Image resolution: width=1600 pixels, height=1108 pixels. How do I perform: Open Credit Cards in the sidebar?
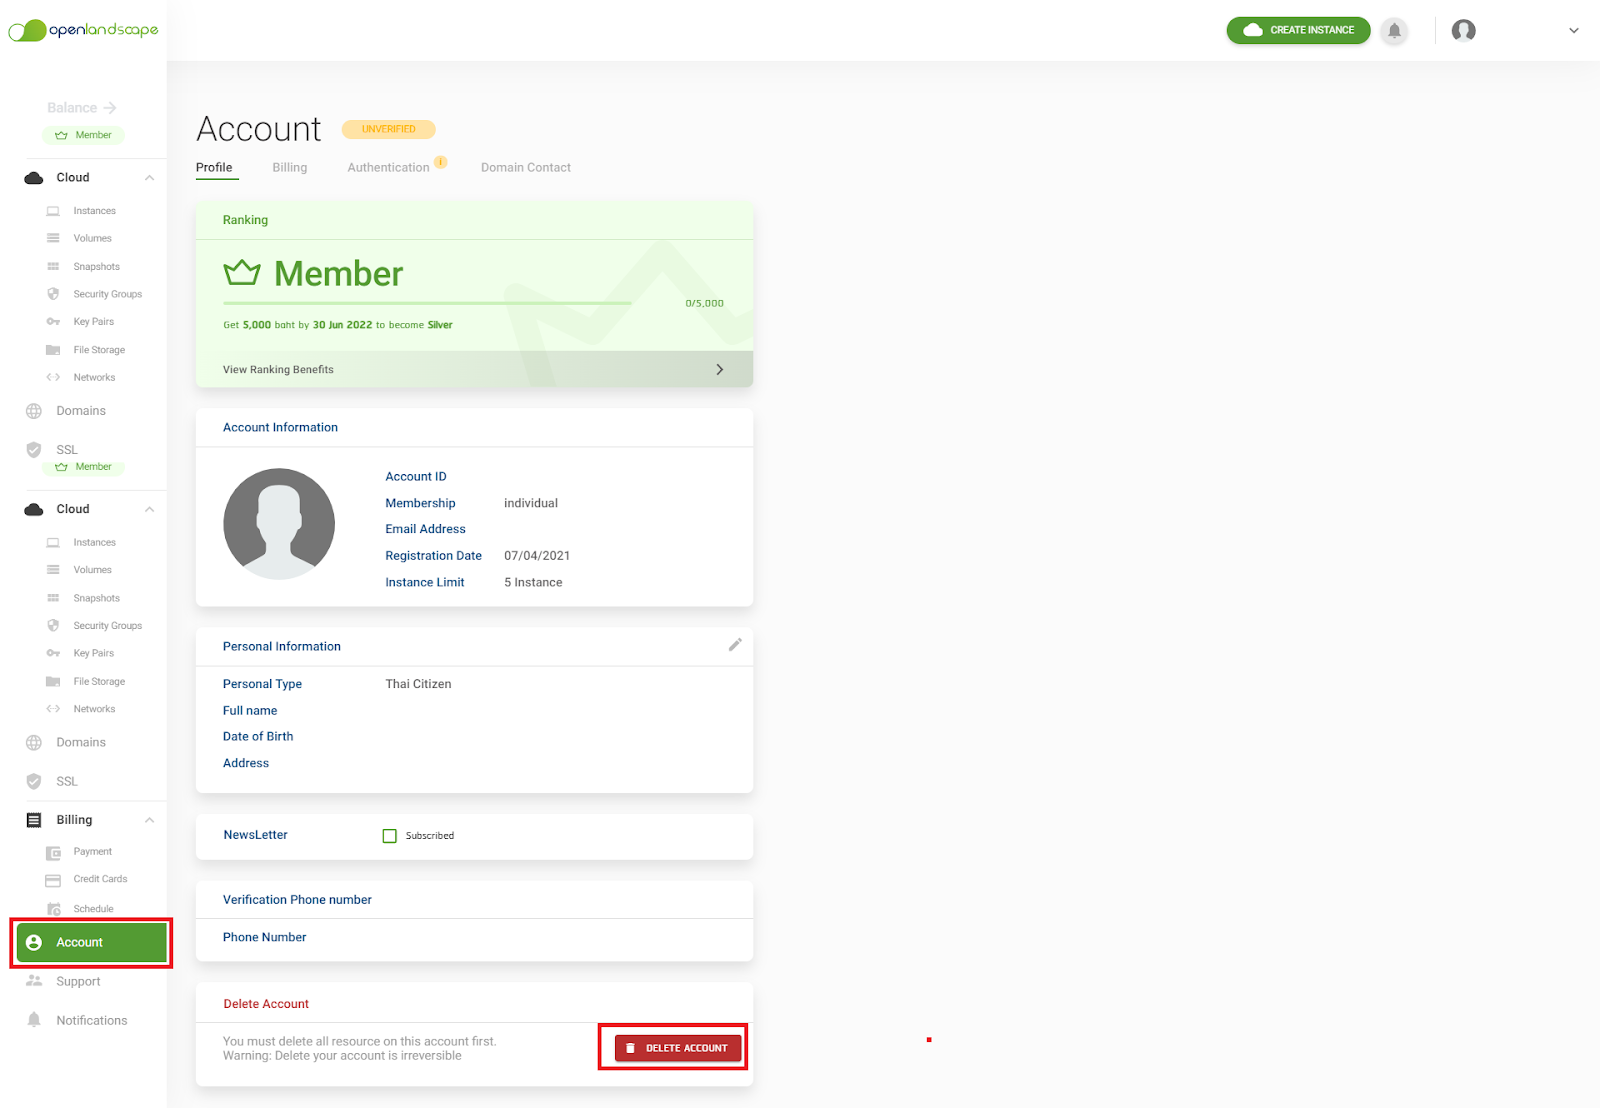(100, 879)
